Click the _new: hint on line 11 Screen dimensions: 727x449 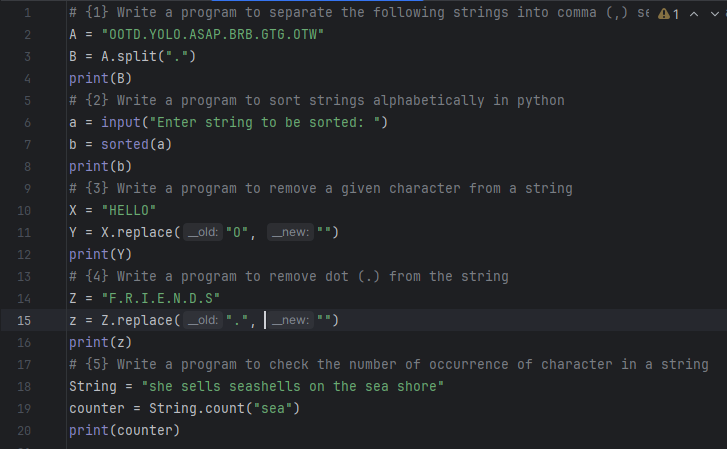coord(290,232)
